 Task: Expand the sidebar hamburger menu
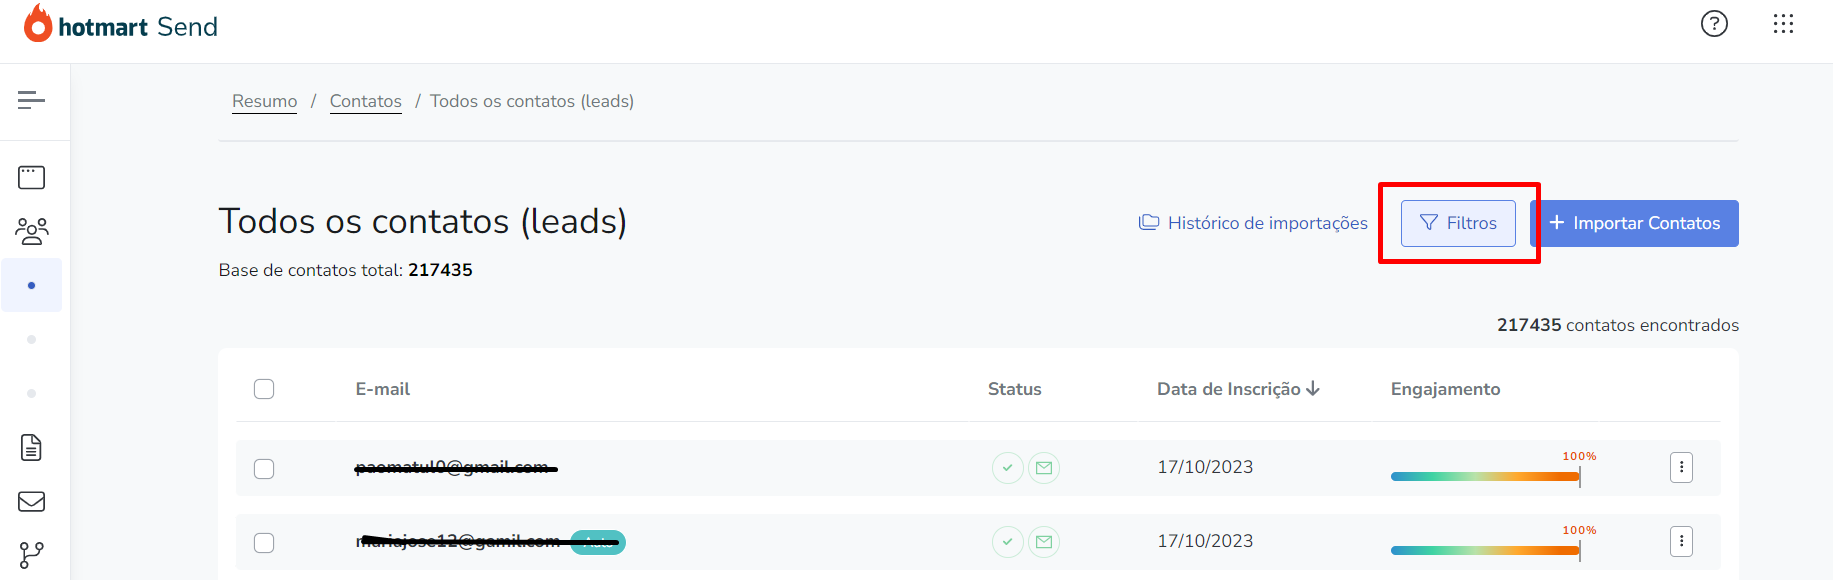point(32,99)
